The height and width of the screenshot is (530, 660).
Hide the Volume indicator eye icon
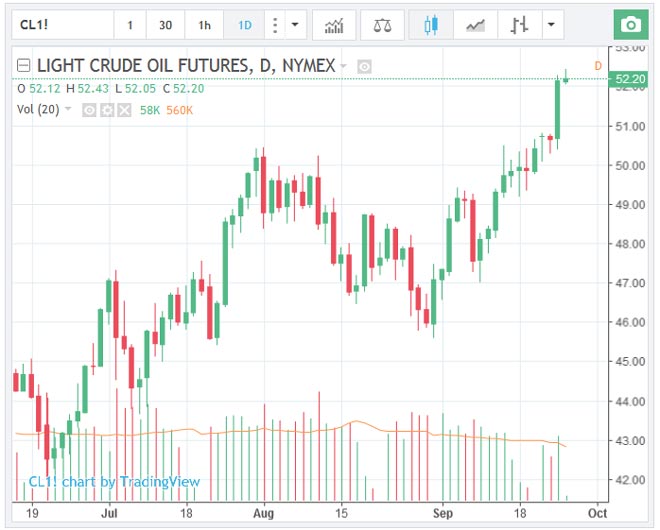[89, 109]
